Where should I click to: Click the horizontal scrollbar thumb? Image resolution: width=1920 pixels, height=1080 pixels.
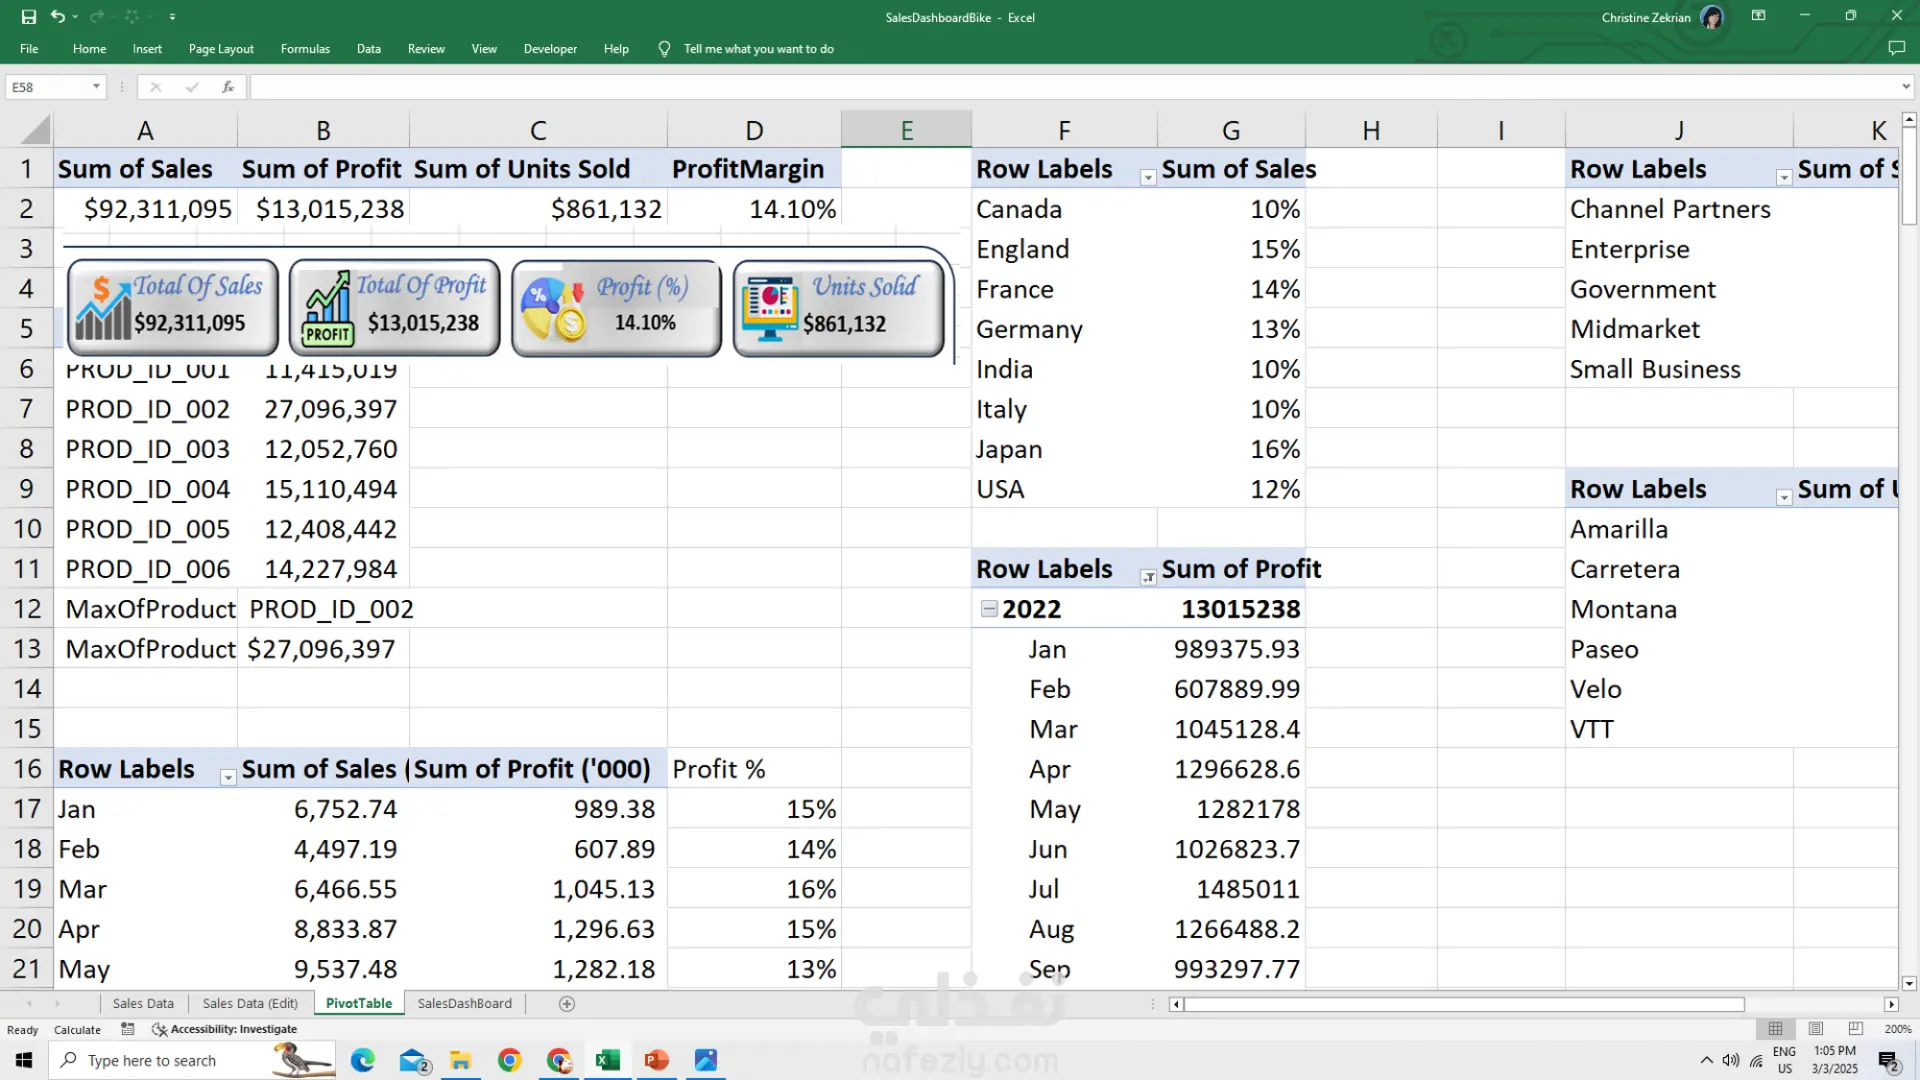pos(1465,1004)
